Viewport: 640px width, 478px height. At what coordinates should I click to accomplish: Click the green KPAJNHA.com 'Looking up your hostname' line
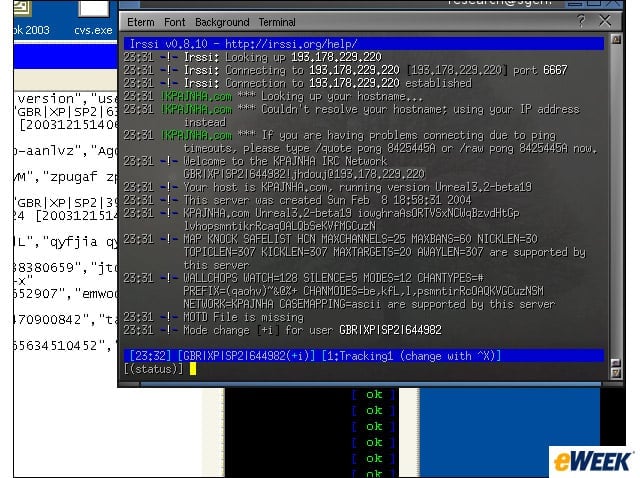point(273,96)
